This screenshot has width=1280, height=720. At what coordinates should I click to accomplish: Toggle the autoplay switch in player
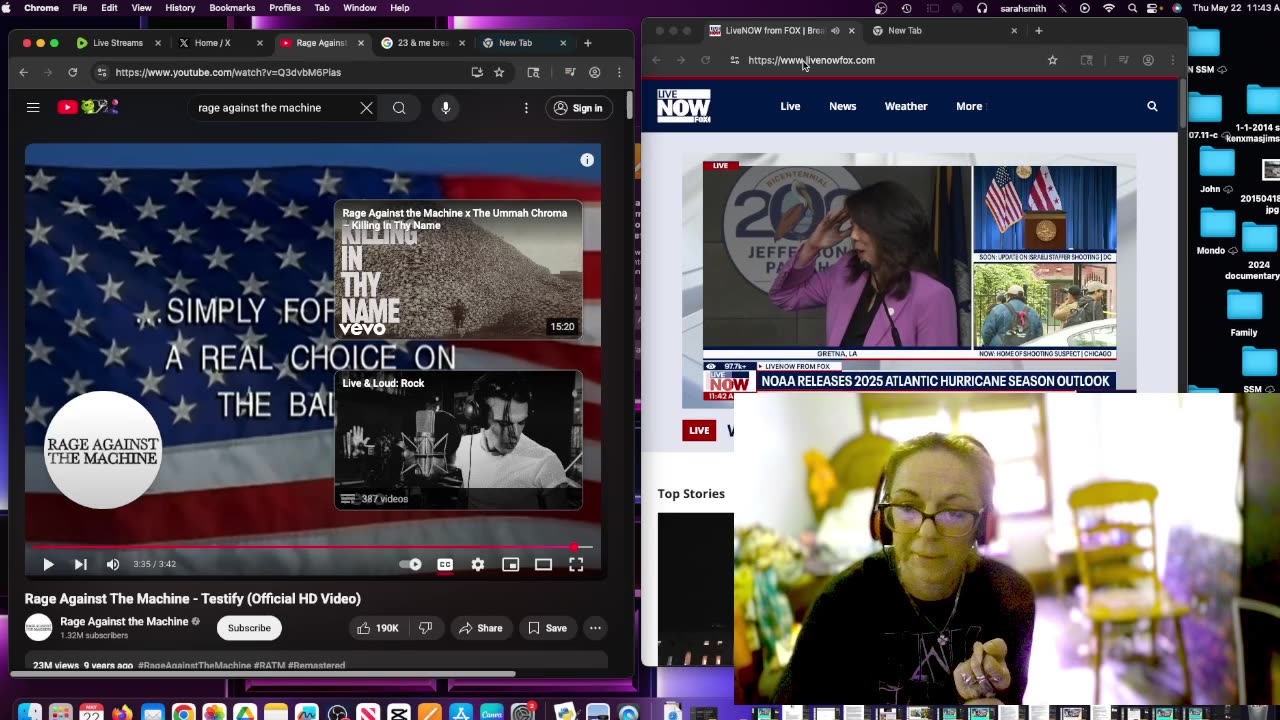[411, 564]
